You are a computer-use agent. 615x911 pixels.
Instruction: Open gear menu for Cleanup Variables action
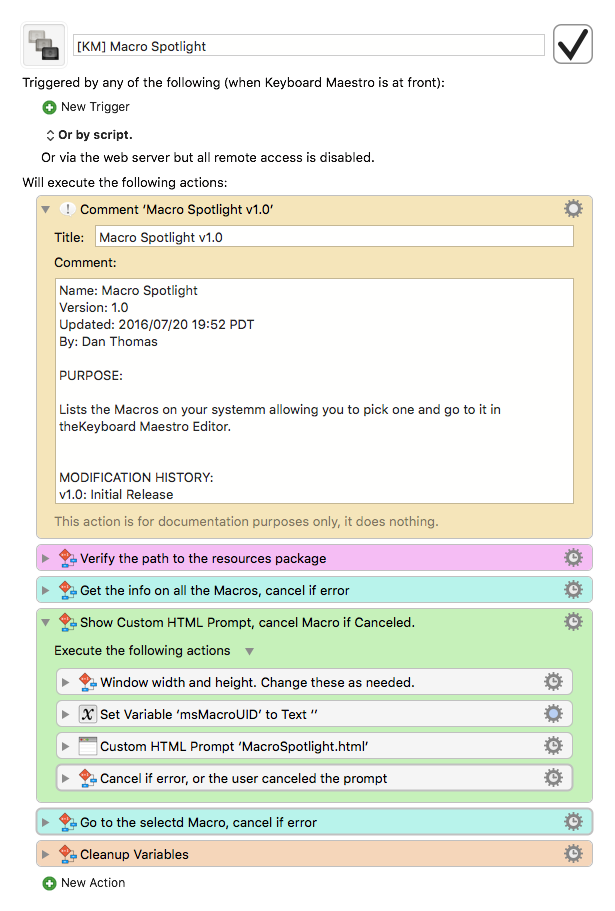click(573, 853)
